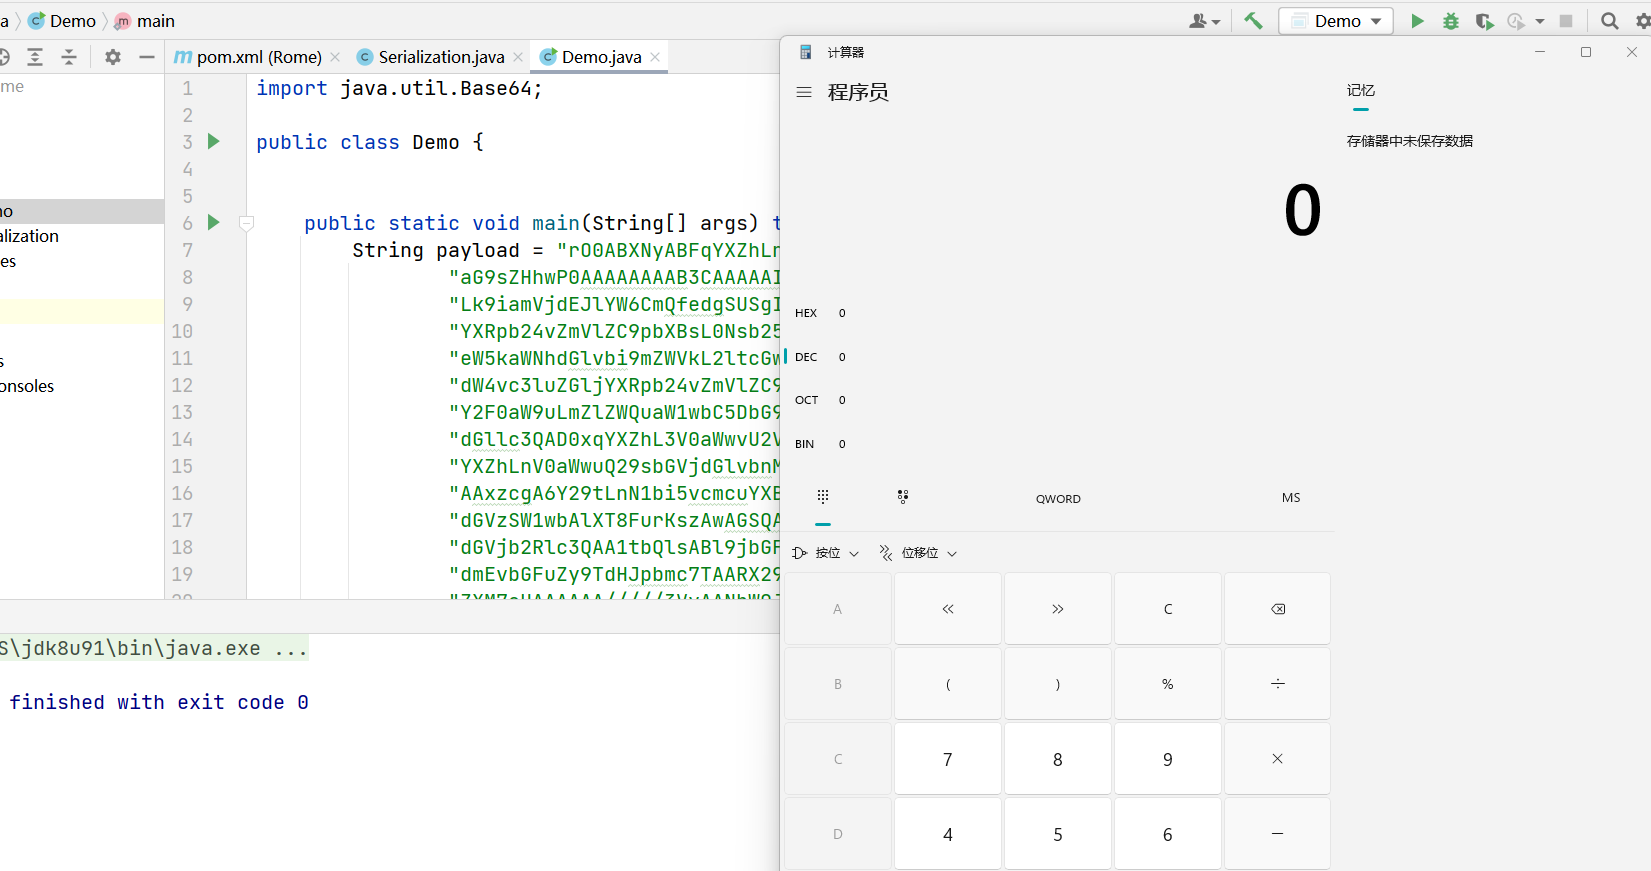Viewport: 1651px width, 871px height.
Task: Click the percent modulo calculator key
Action: pyautogui.click(x=1168, y=684)
